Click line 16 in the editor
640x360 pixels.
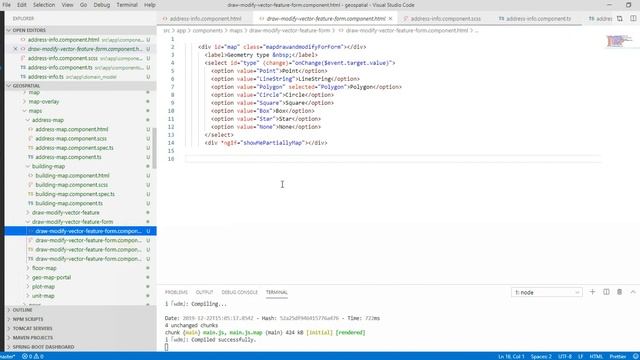click(x=392, y=159)
